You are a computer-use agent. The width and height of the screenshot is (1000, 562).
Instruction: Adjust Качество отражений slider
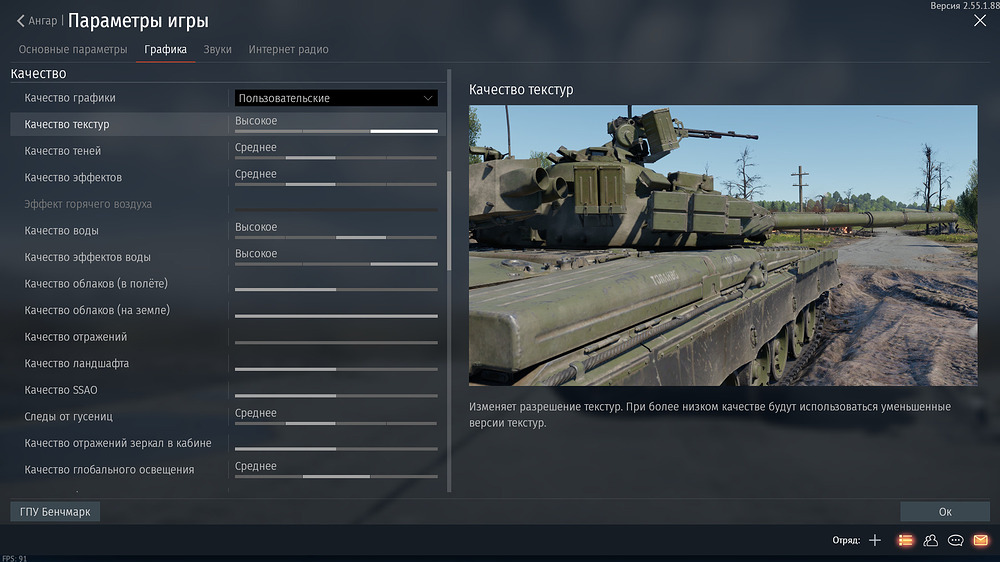point(336,343)
